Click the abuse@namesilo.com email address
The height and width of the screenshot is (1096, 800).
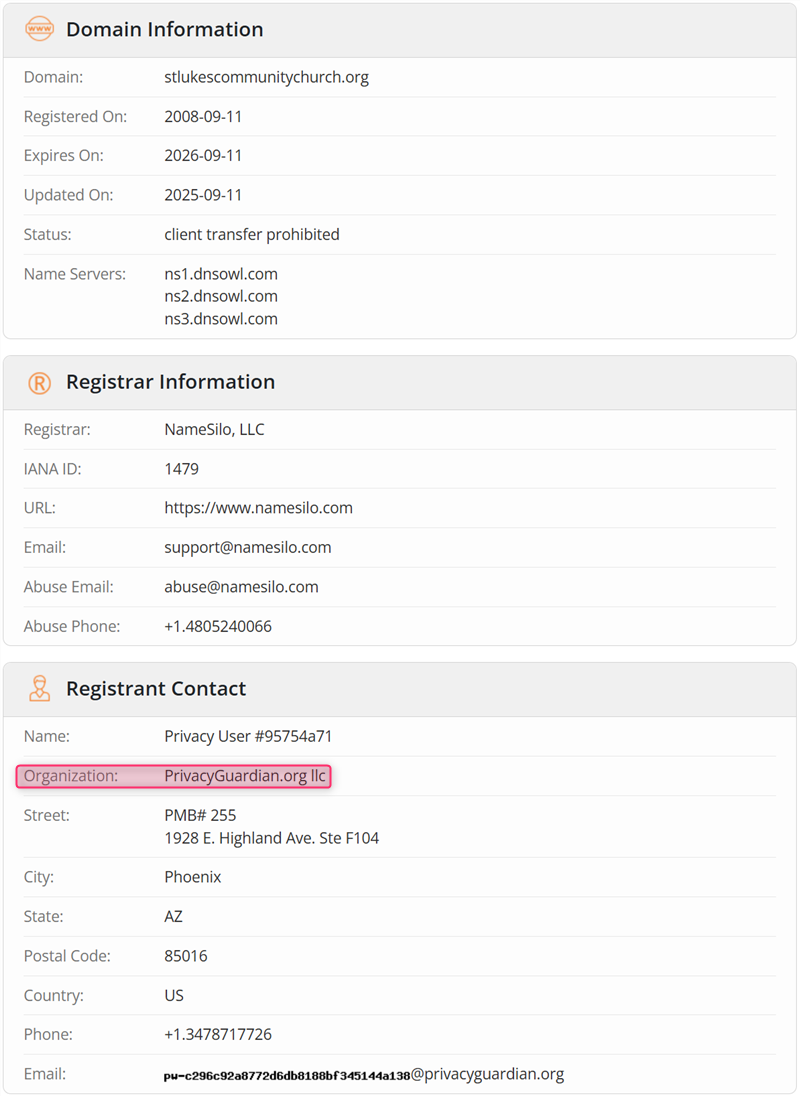241,587
